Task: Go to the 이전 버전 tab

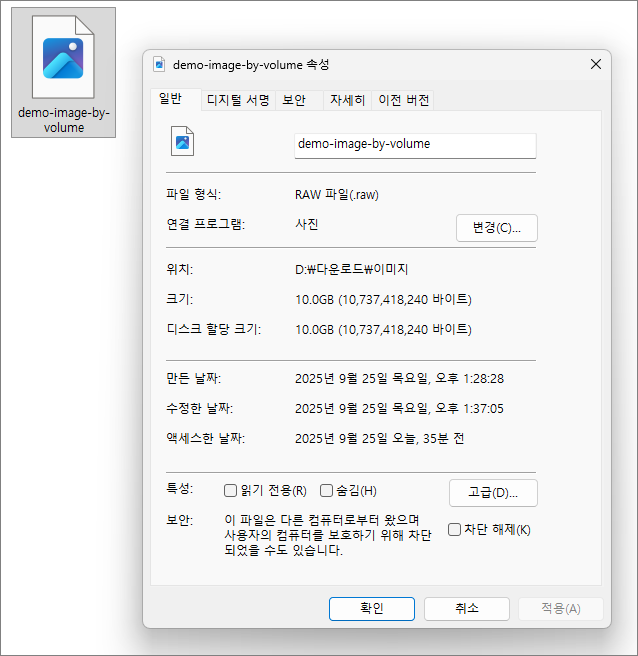Action: tap(404, 100)
